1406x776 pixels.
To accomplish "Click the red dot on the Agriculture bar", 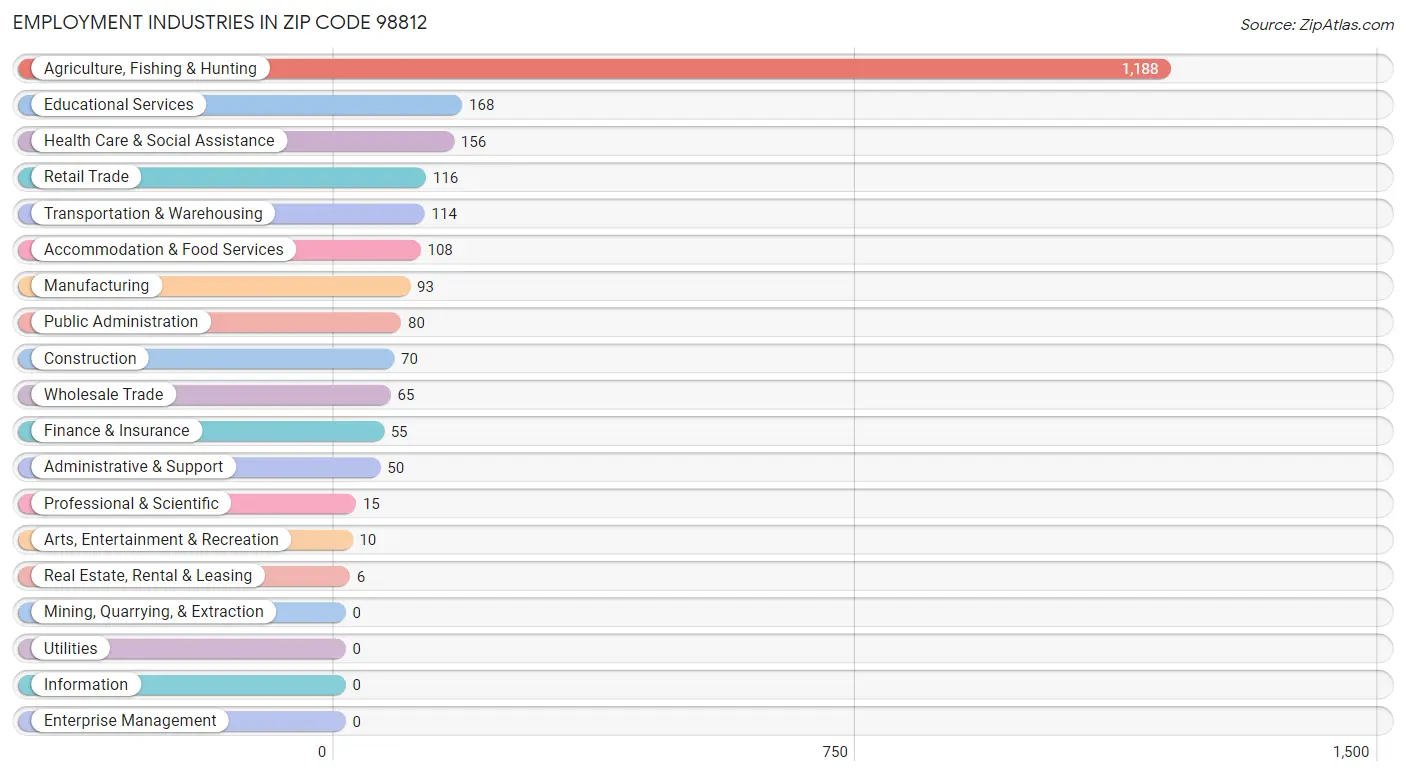I will tap(28, 69).
